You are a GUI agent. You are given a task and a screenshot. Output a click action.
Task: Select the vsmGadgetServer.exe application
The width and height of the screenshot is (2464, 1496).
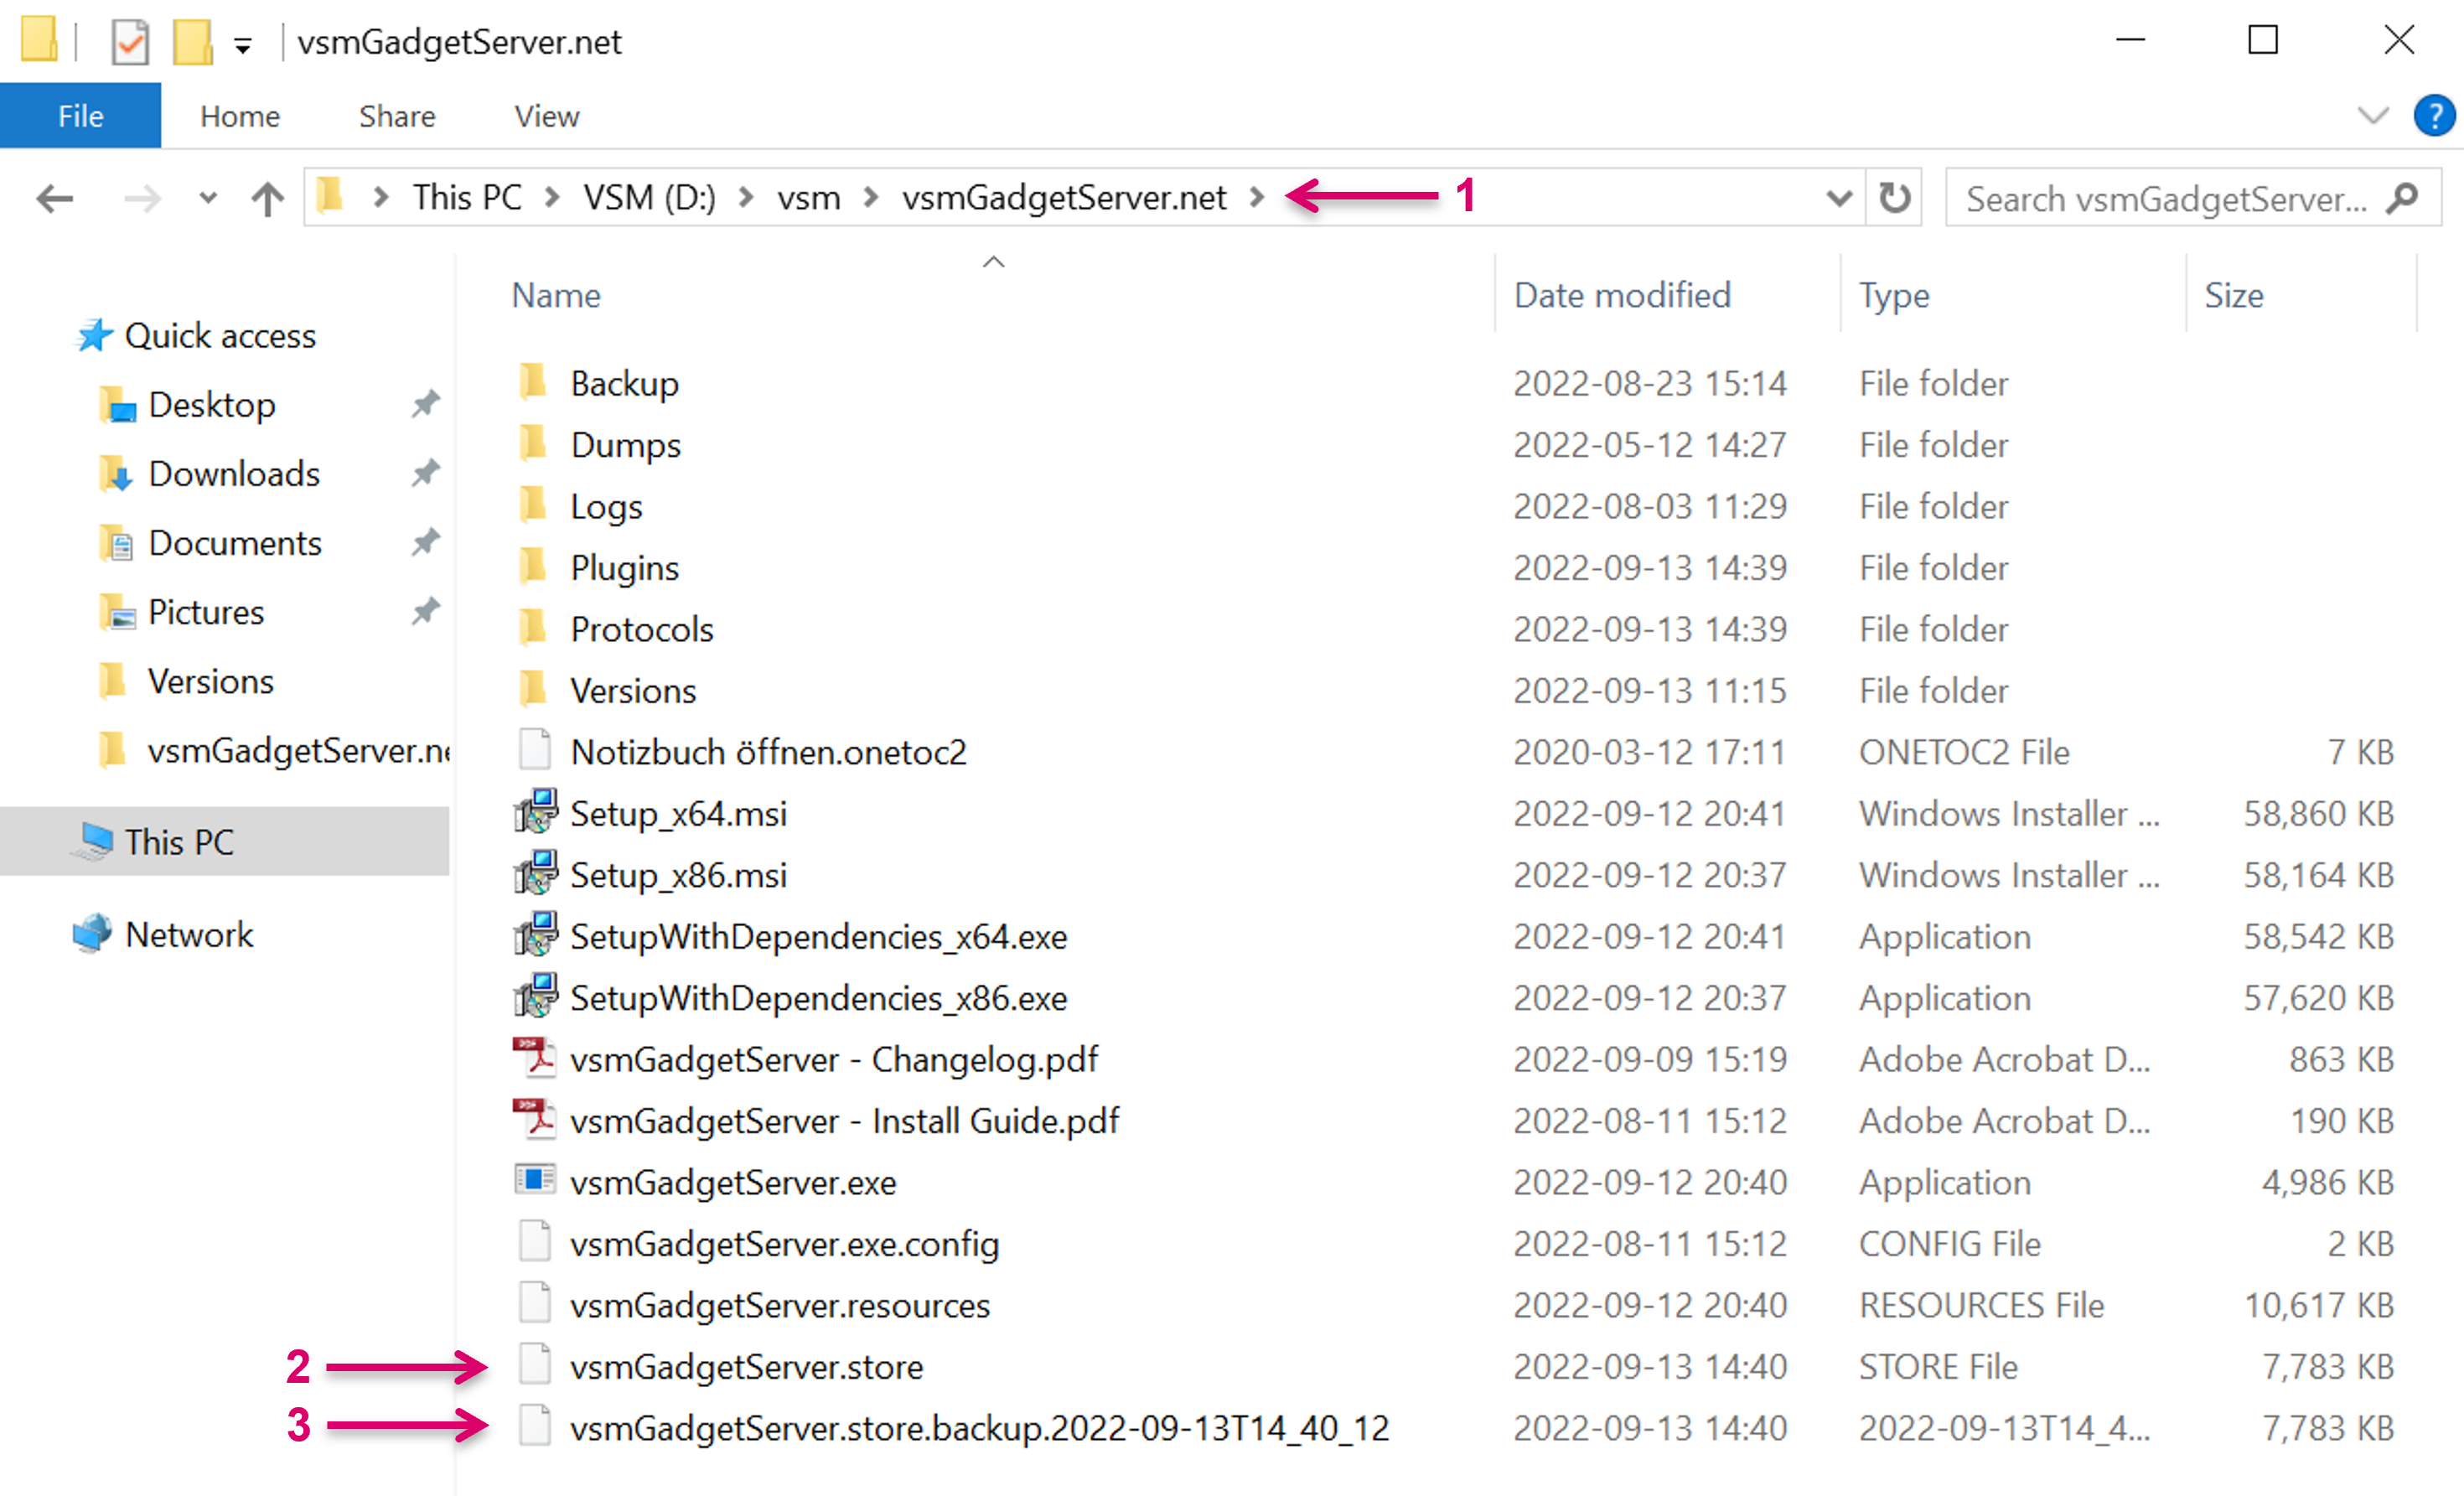point(732,1183)
